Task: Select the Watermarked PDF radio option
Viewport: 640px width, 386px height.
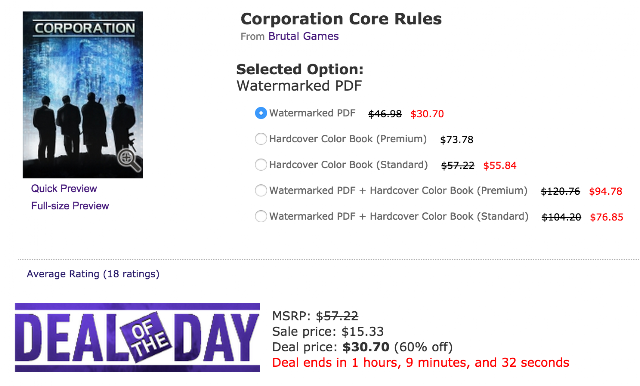Action: [x=261, y=113]
